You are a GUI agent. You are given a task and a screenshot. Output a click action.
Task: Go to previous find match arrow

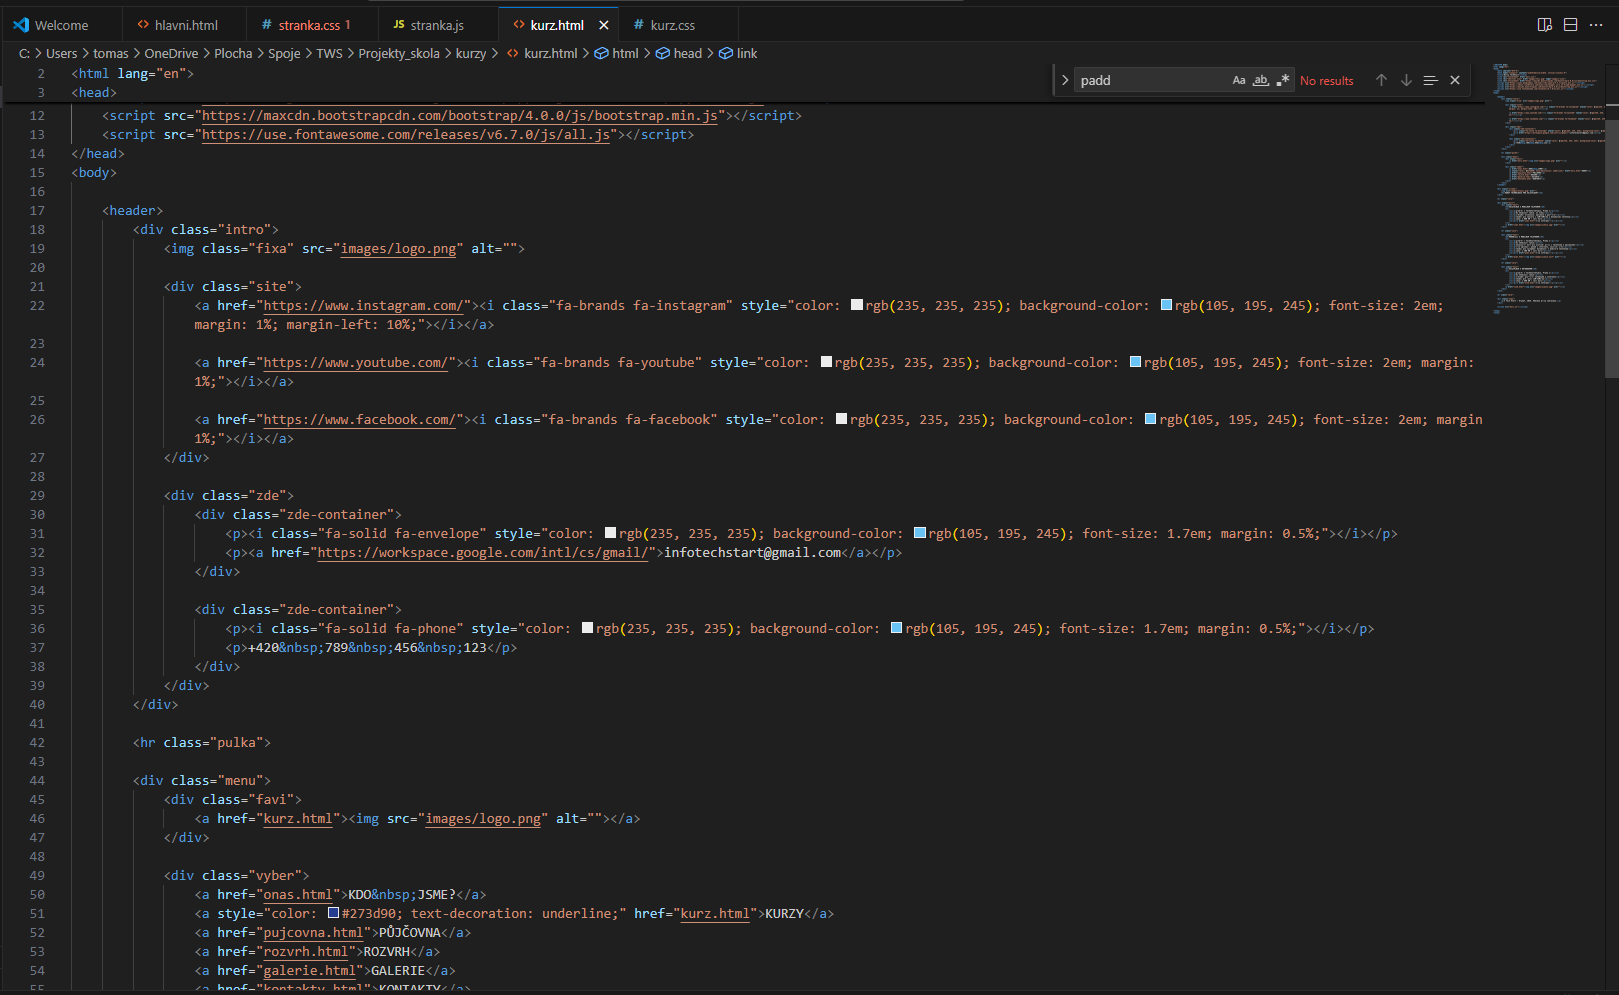[1381, 80]
